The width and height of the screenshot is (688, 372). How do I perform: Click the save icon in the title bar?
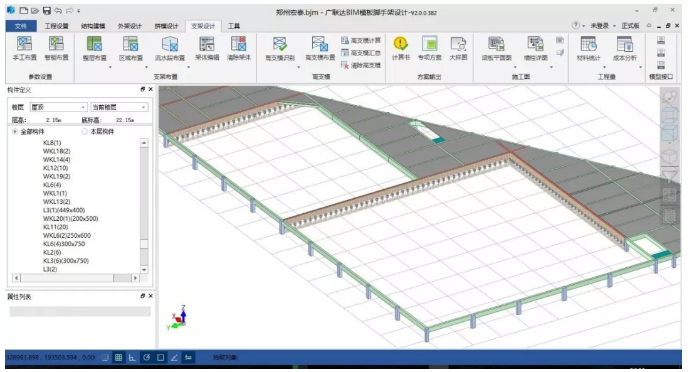click(x=47, y=10)
